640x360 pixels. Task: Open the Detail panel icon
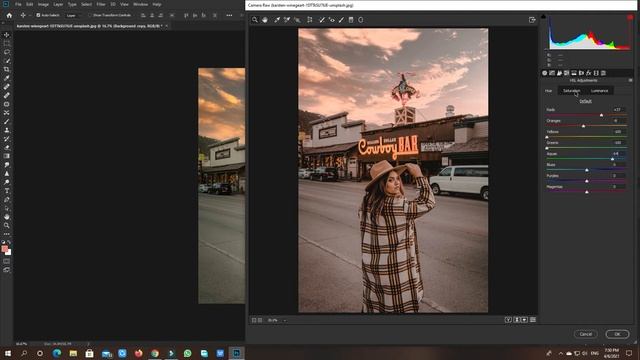point(559,73)
